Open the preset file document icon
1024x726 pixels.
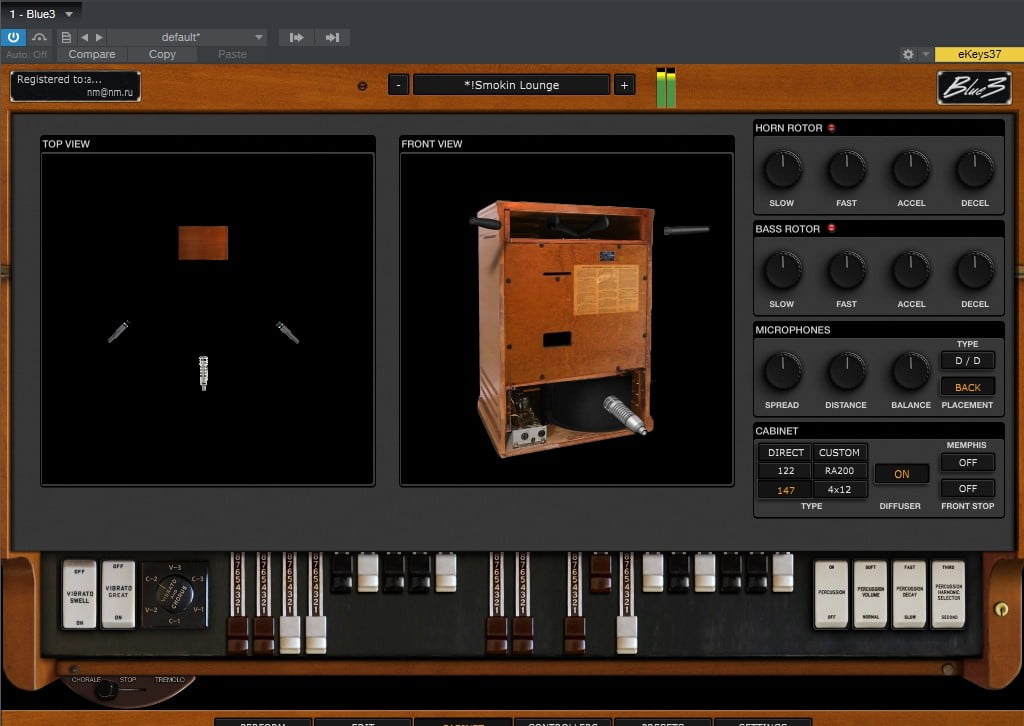66,37
